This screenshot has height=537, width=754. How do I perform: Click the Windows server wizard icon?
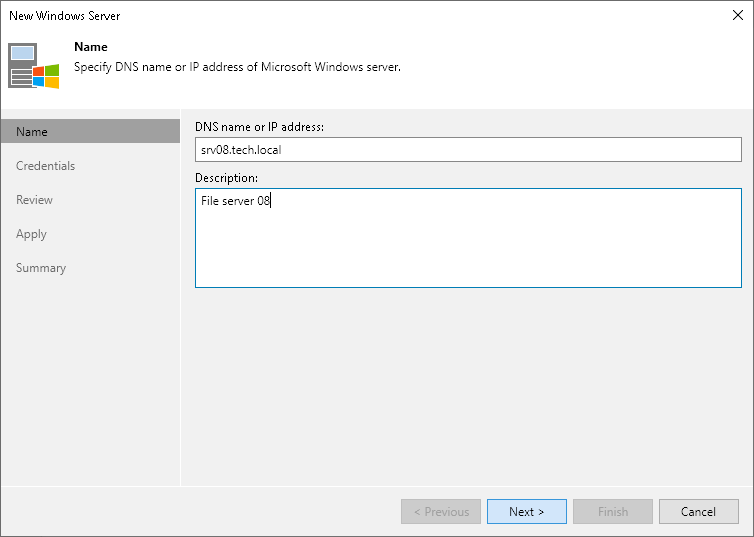[x=34, y=66]
